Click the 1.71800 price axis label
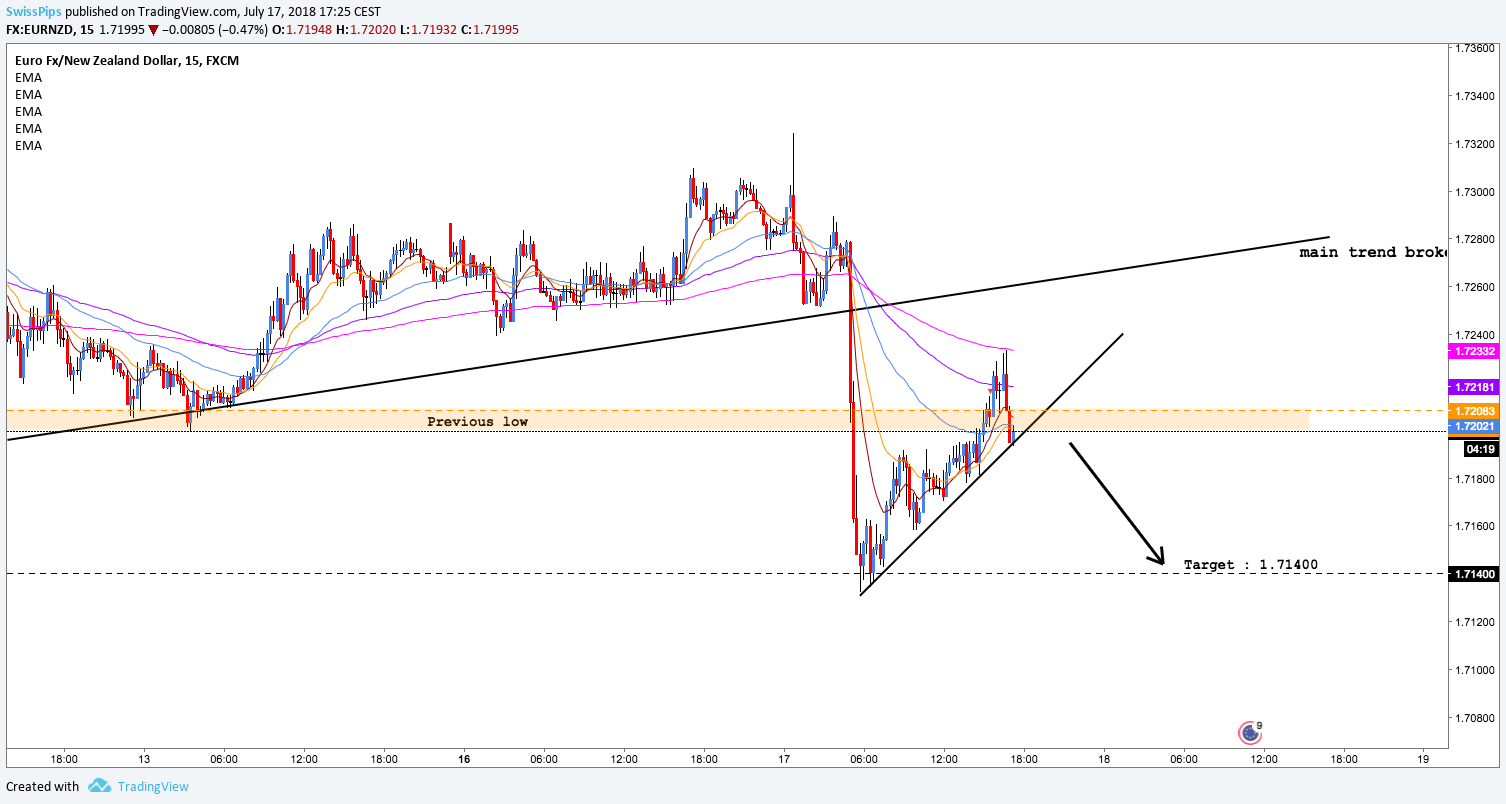This screenshot has height=804, width=1506. pos(1475,478)
